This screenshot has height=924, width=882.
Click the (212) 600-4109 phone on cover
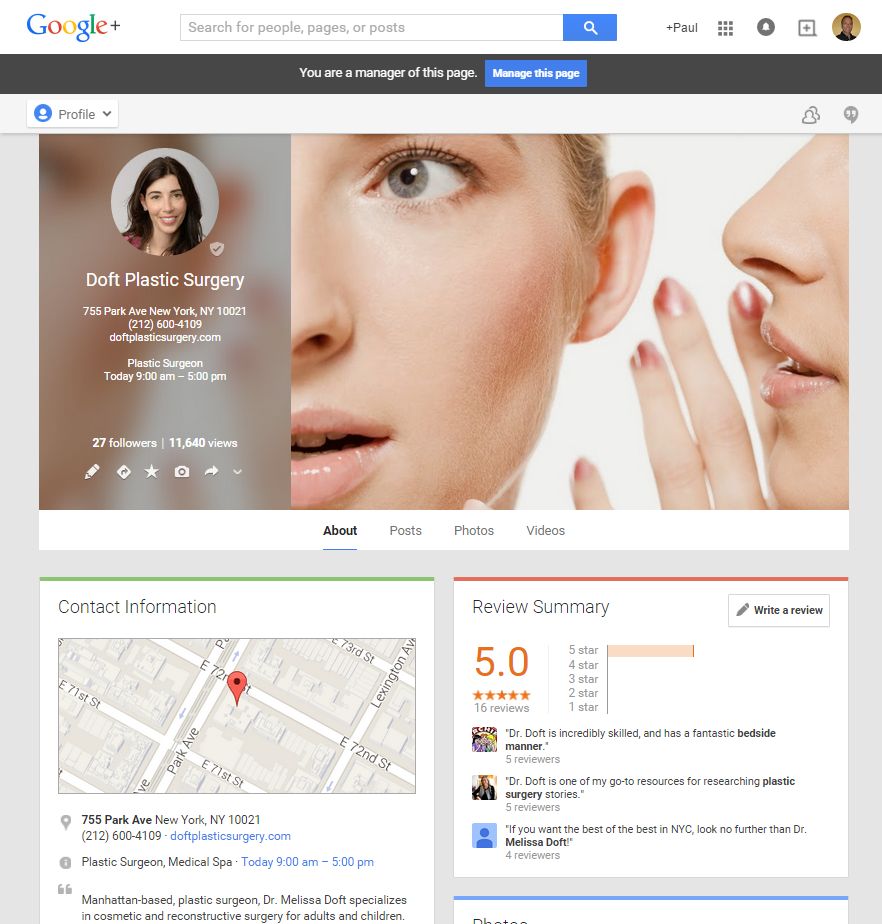point(165,324)
